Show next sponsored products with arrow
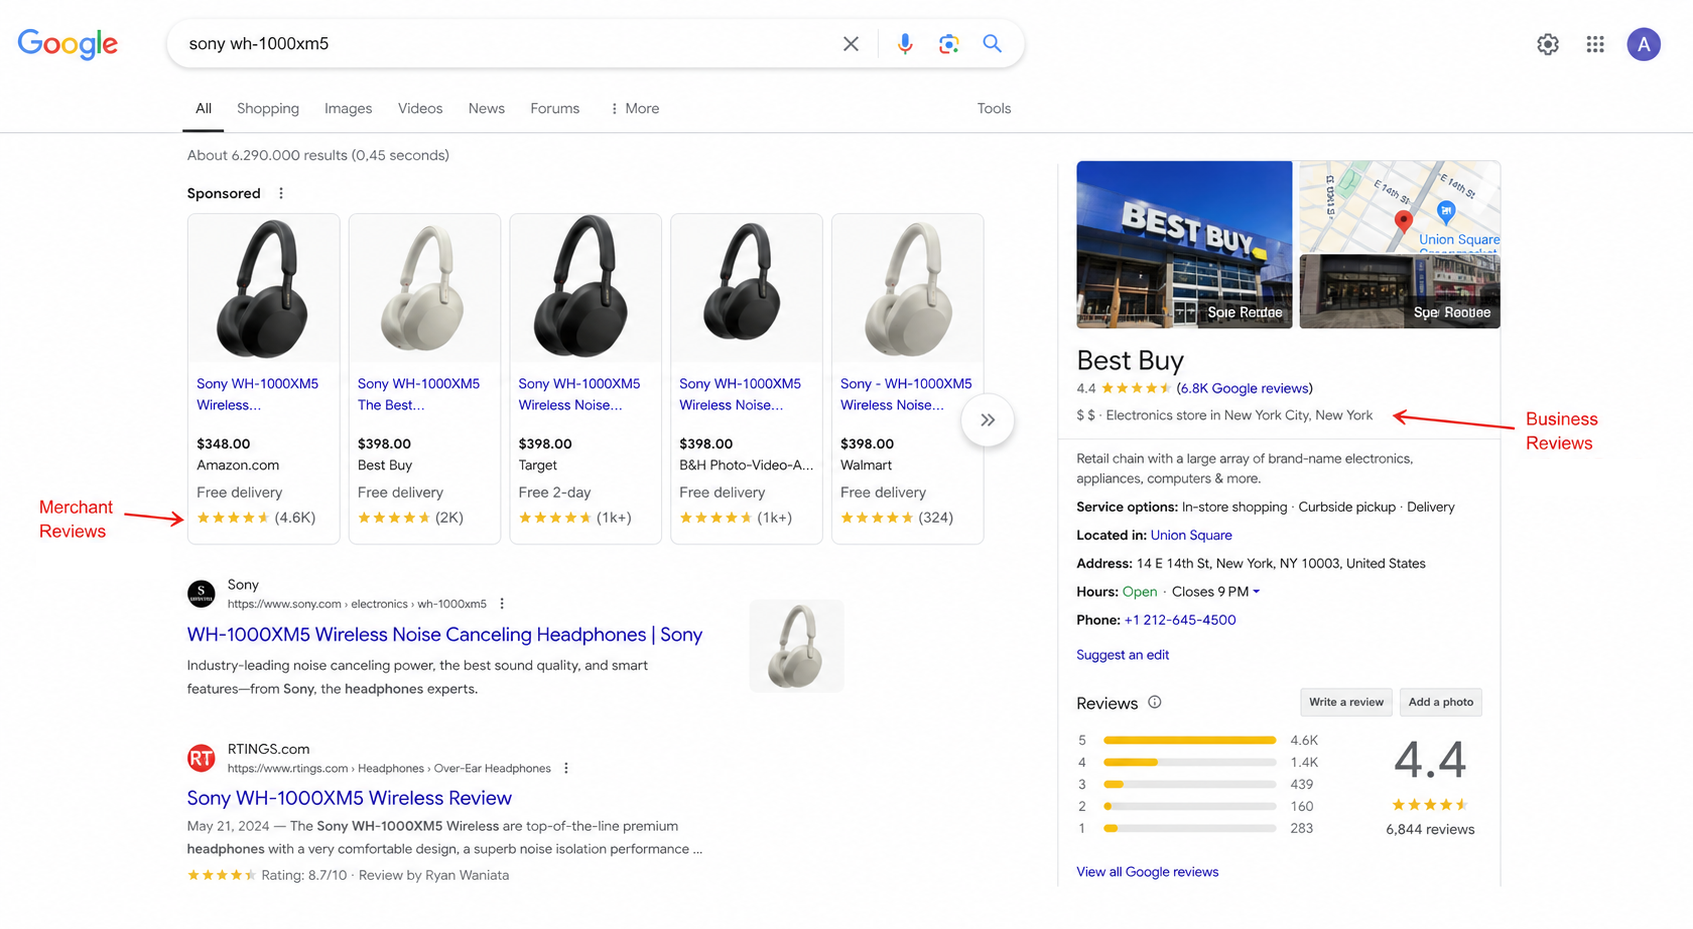Image resolution: width=1693 pixels, height=929 pixels. click(x=987, y=420)
